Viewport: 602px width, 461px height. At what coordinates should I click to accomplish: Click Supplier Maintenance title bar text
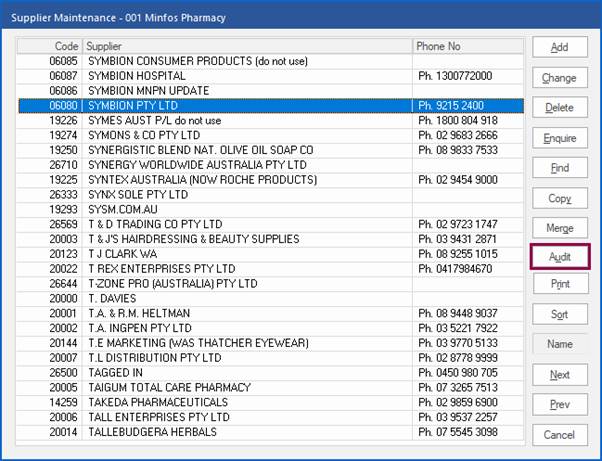tap(118, 18)
